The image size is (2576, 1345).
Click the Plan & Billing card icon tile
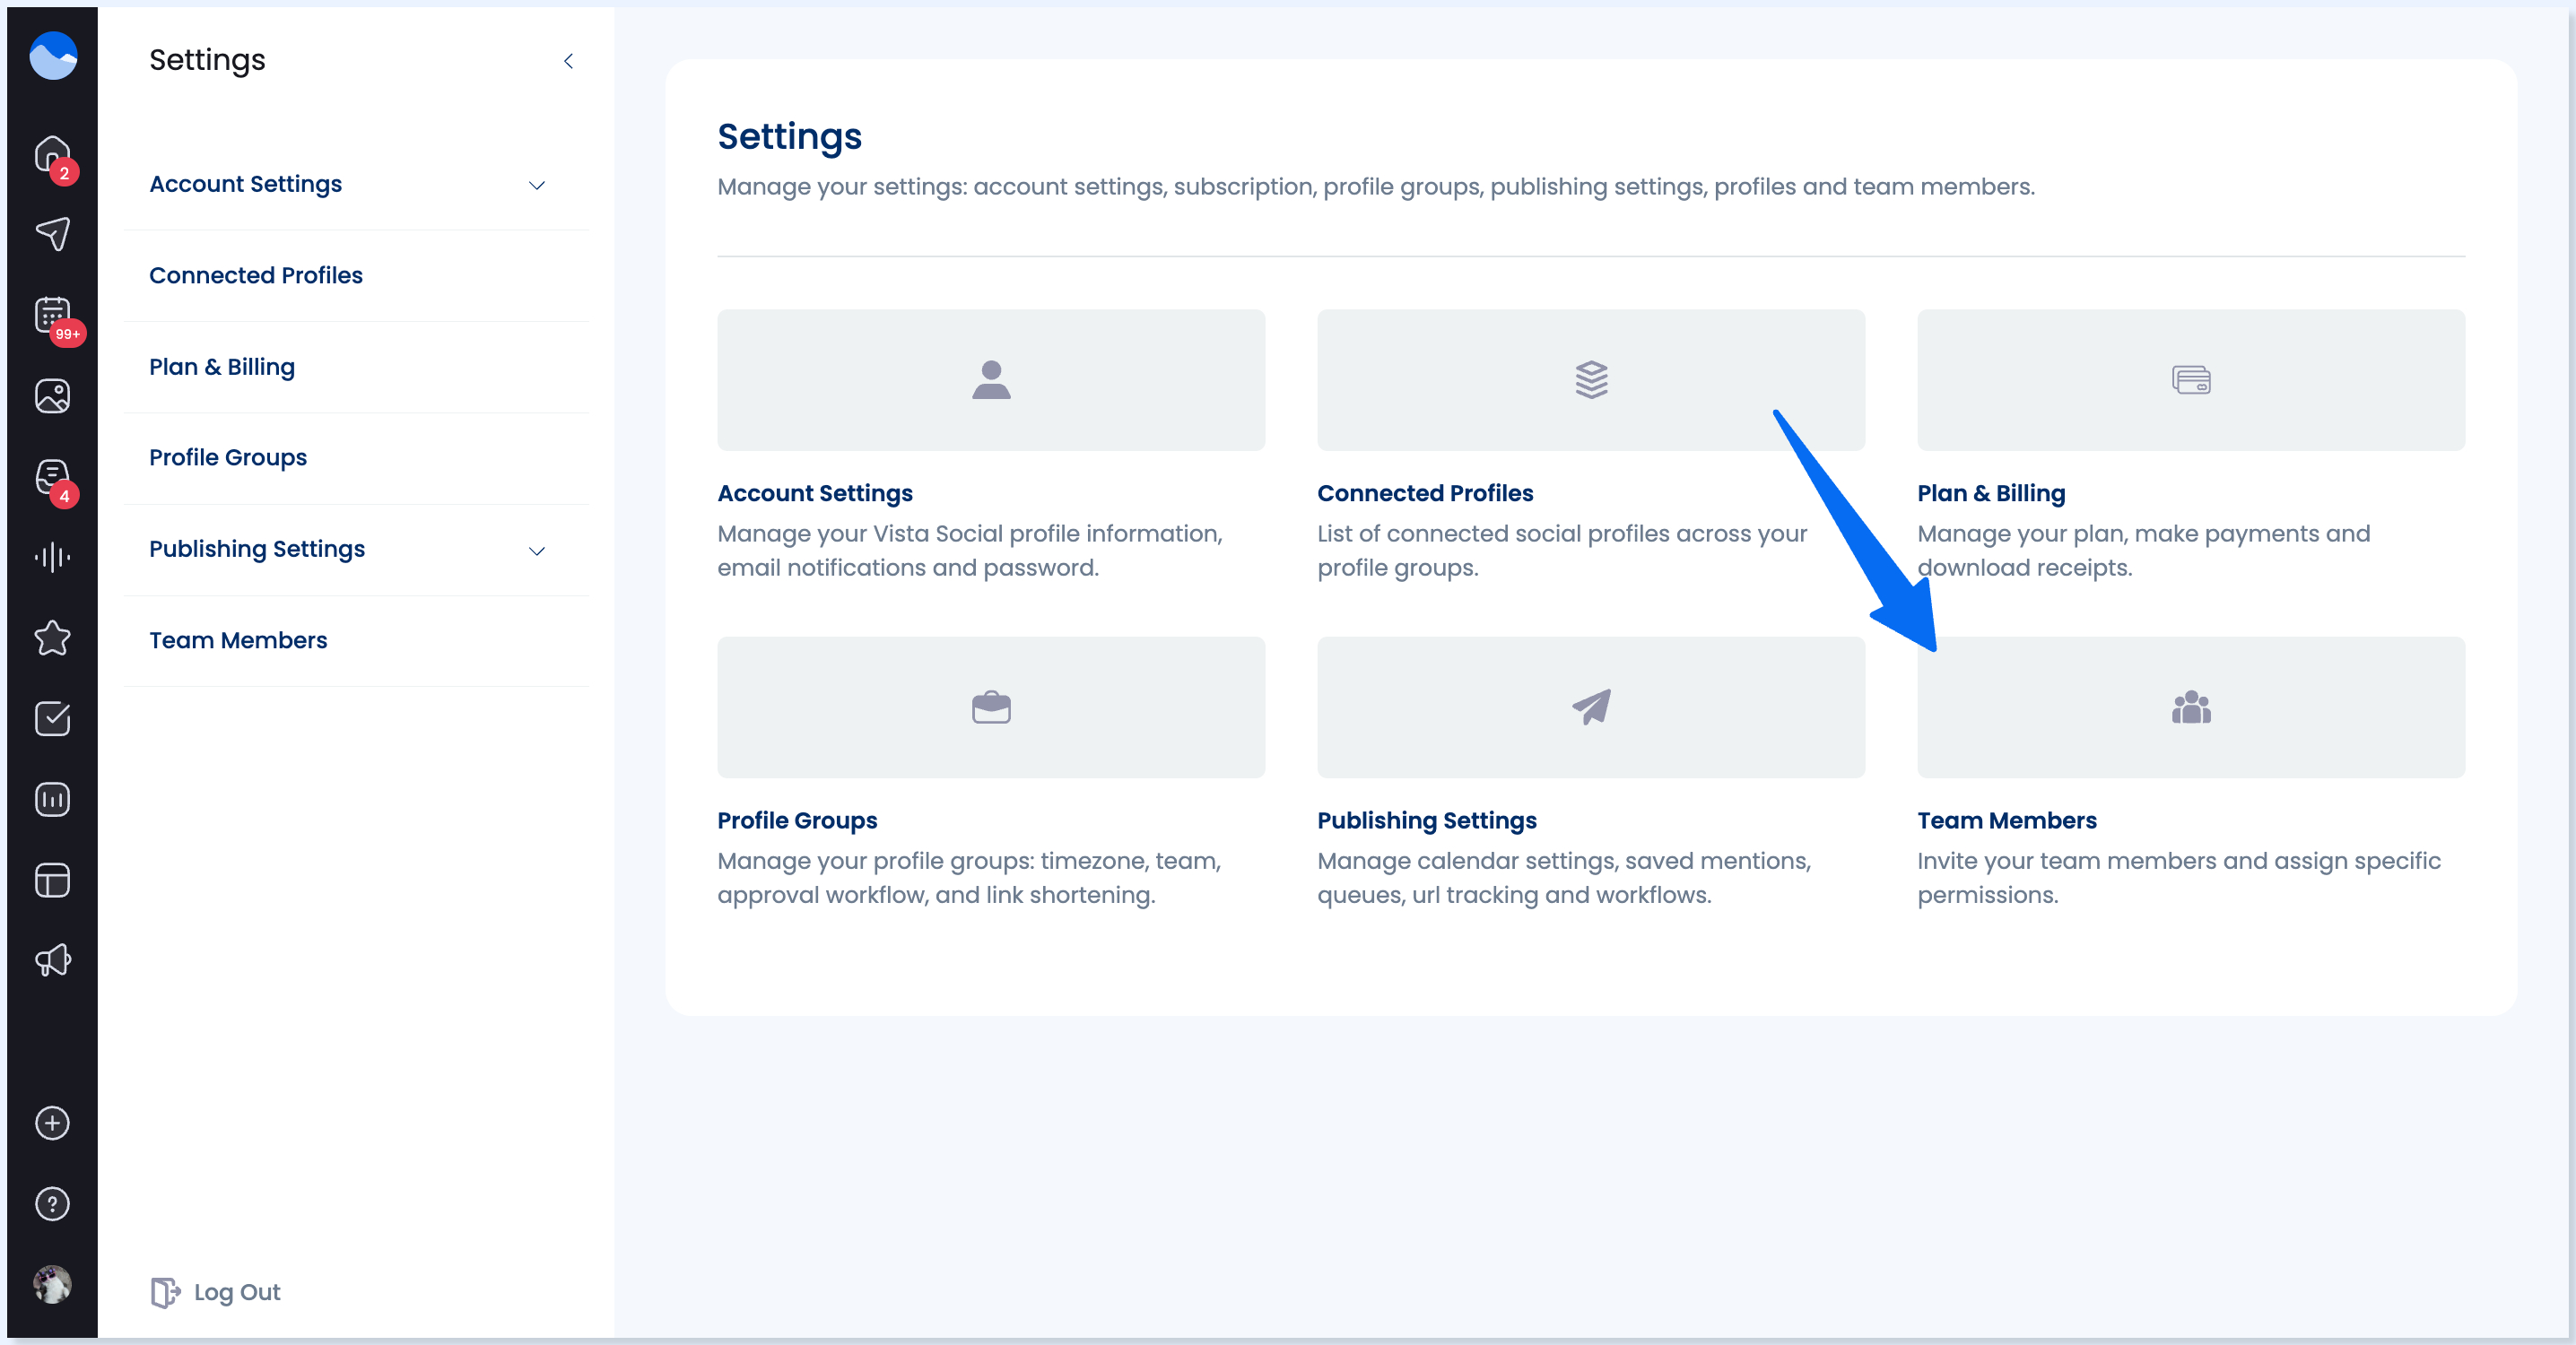tap(2191, 380)
